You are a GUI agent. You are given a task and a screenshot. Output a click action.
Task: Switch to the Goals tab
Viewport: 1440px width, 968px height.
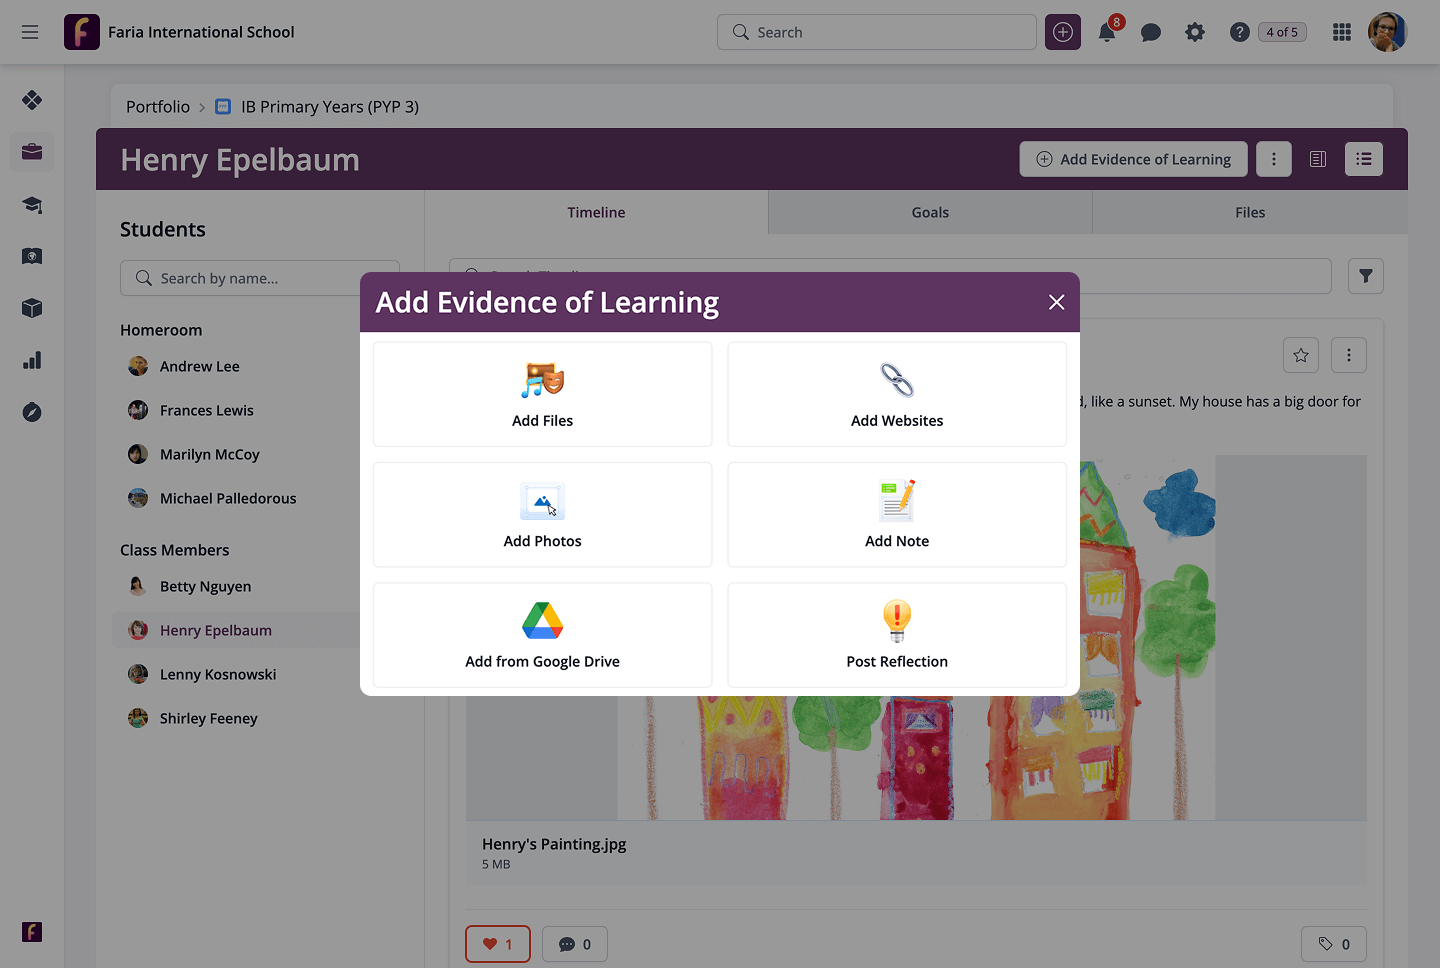click(930, 212)
